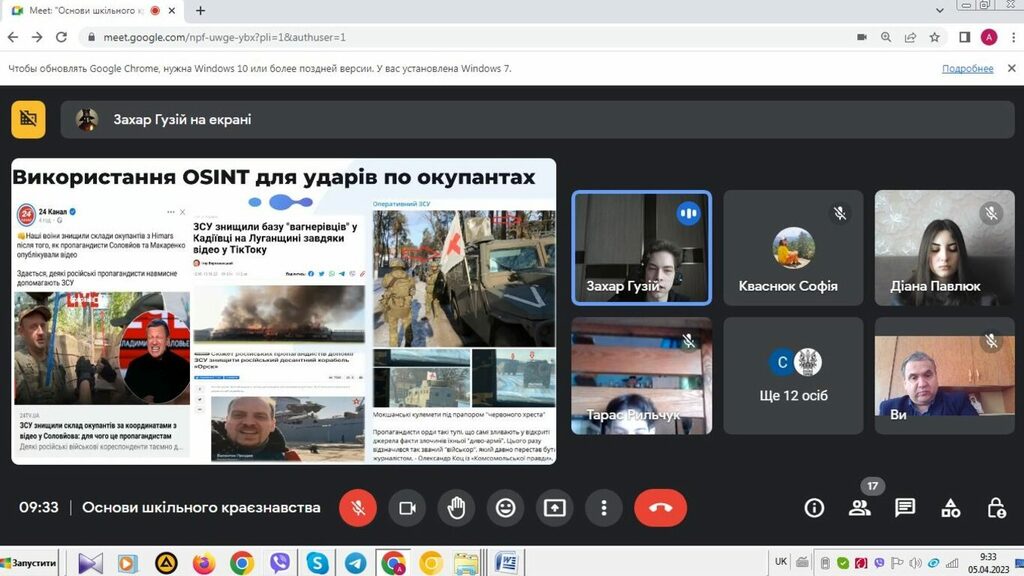This screenshot has width=1024, height=576.
Task: Open the Activities shapes icon
Action: point(951,508)
